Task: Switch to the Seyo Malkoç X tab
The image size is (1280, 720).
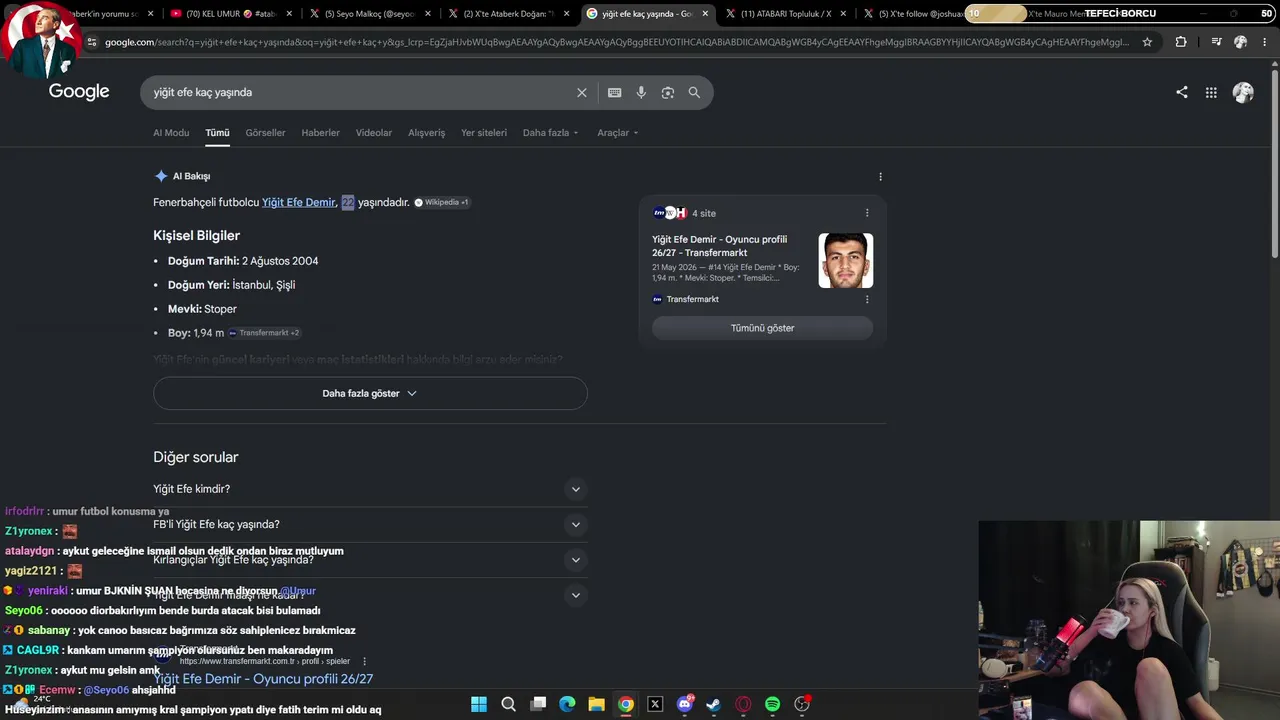Action: [370, 14]
